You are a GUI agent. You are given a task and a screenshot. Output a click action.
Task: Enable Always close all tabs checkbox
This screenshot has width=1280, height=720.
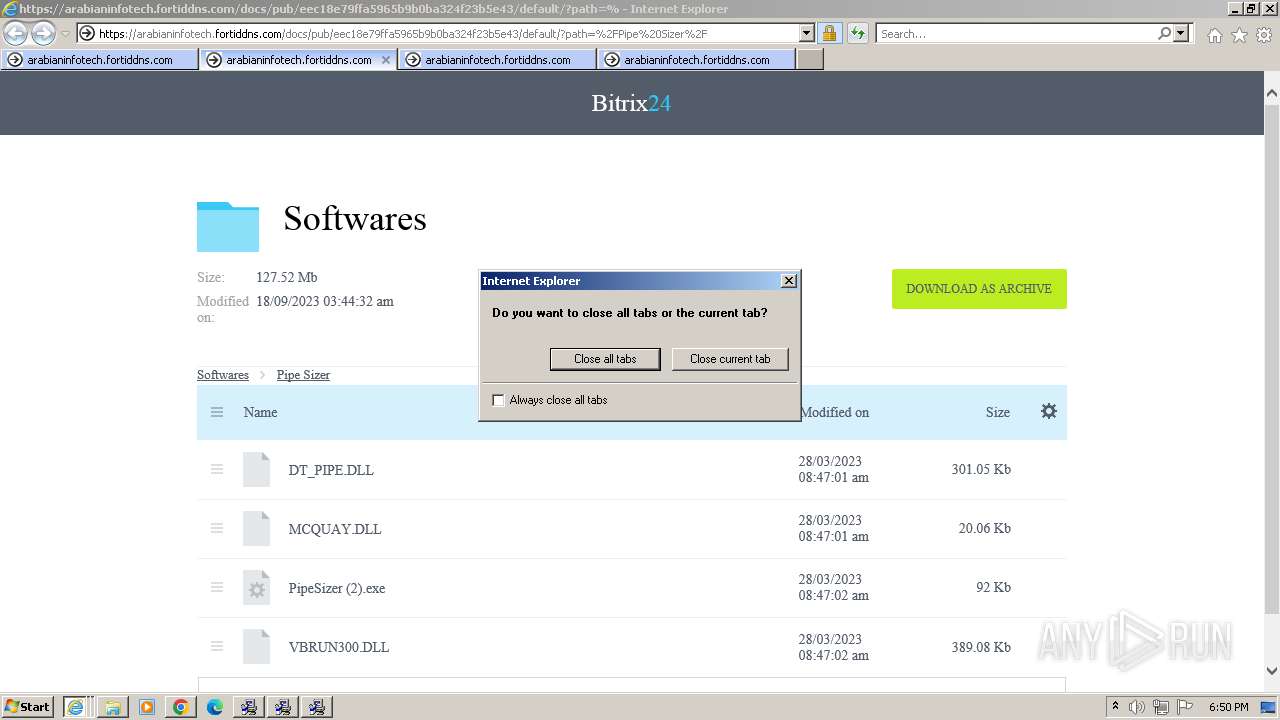498,400
